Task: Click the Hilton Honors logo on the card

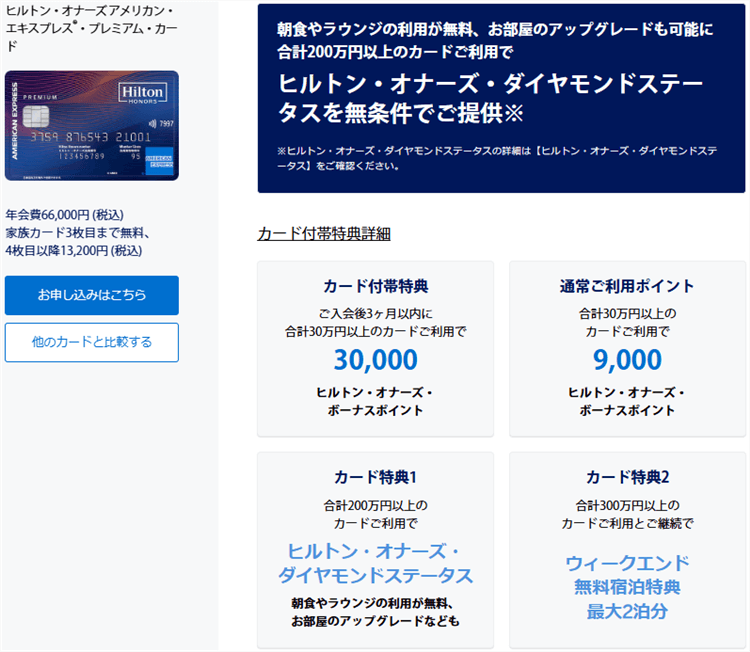Action: click(x=144, y=93)
